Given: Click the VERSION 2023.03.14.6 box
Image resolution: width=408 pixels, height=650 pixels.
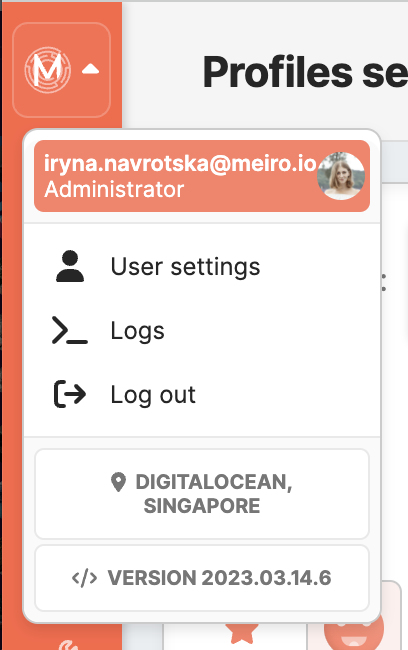Looking at the screenshot, I should tap(202, 578).
